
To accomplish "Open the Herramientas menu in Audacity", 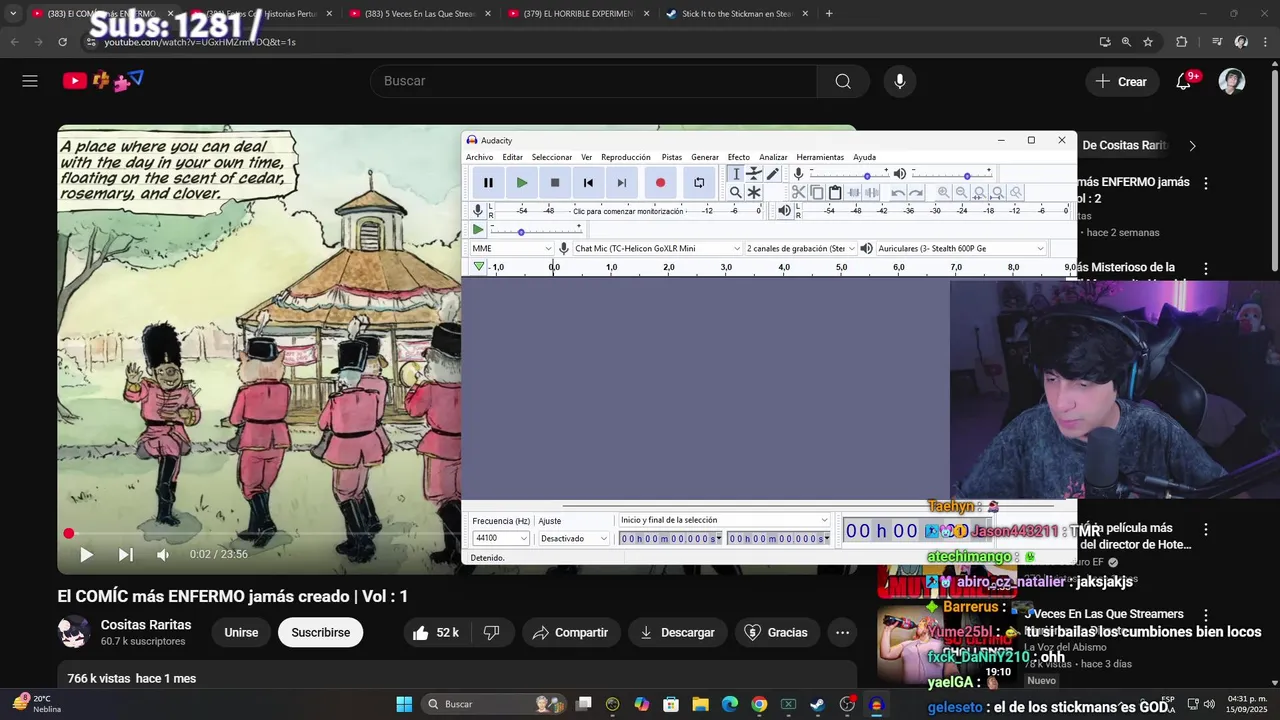I will tap(820, 157).
